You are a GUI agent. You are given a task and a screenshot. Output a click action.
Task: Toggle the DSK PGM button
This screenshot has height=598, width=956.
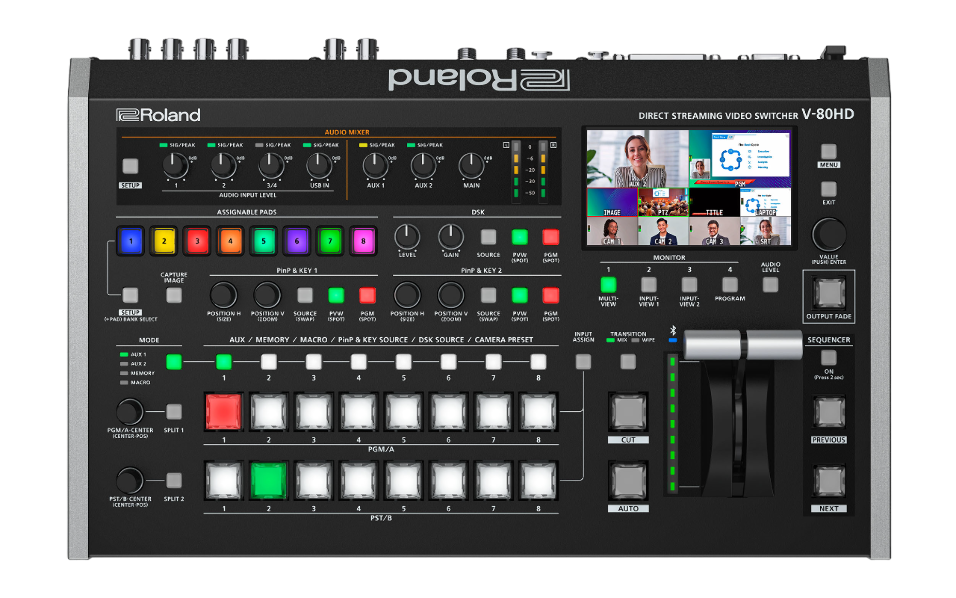click(x=551, y=237)
